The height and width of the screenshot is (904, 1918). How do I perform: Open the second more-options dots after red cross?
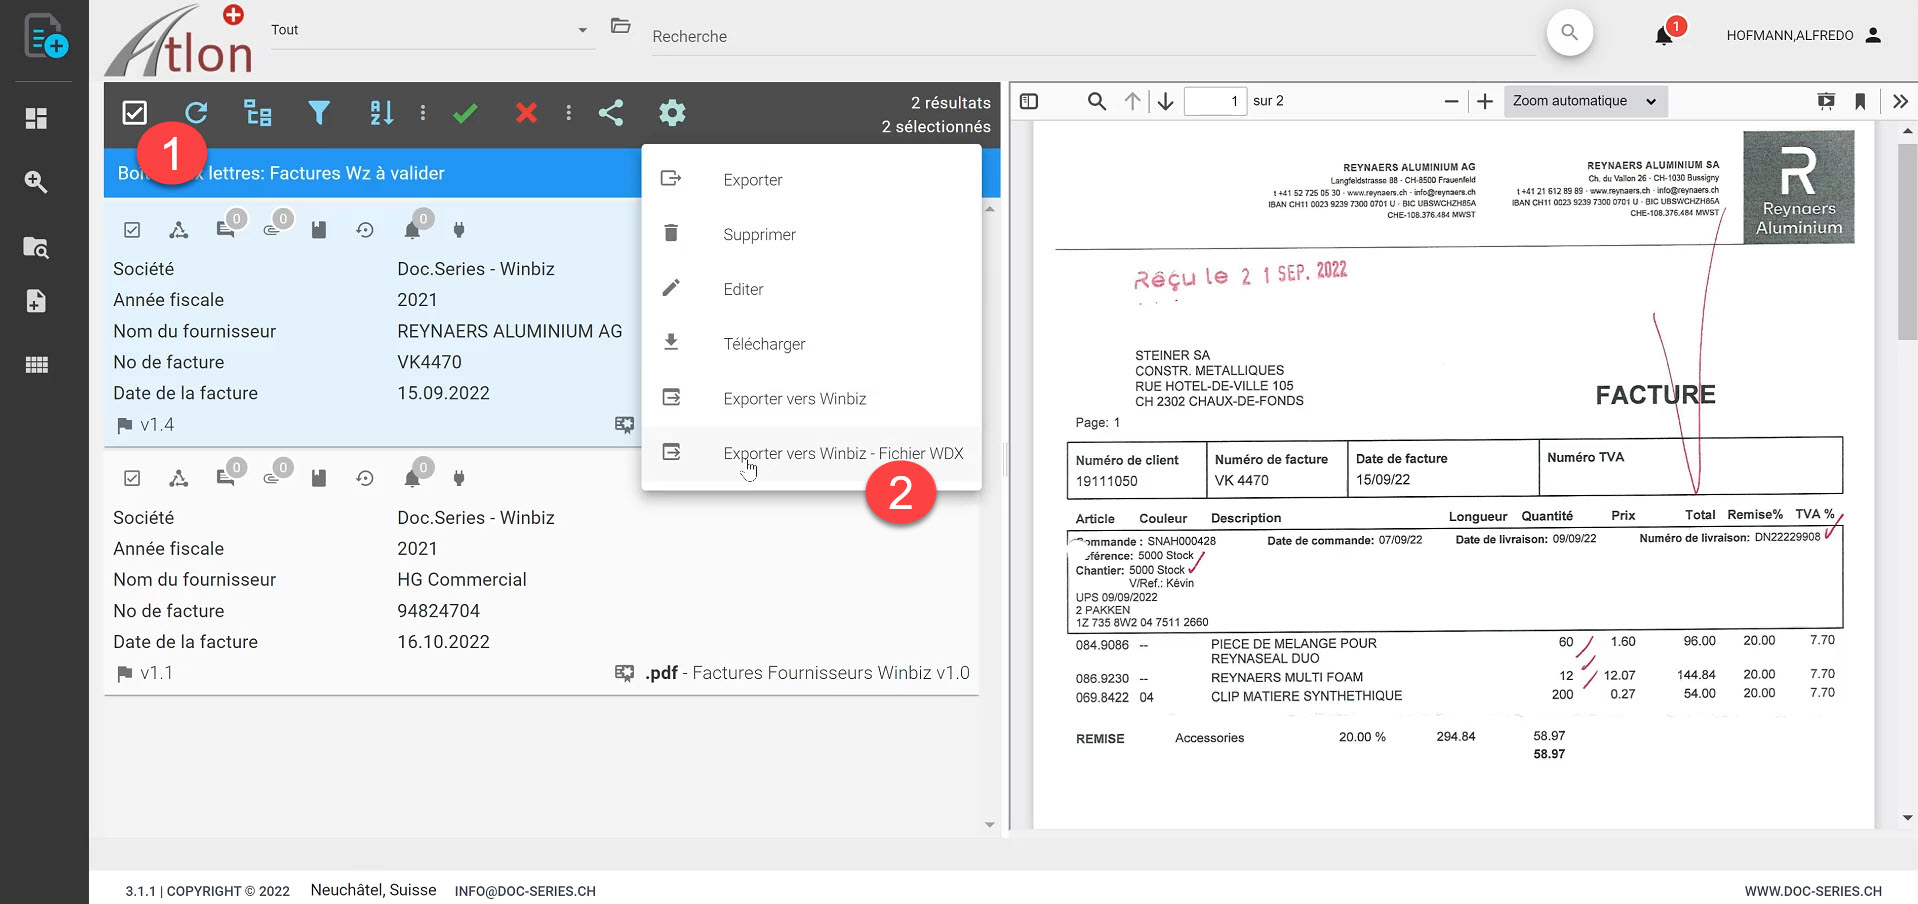point(569,113)
